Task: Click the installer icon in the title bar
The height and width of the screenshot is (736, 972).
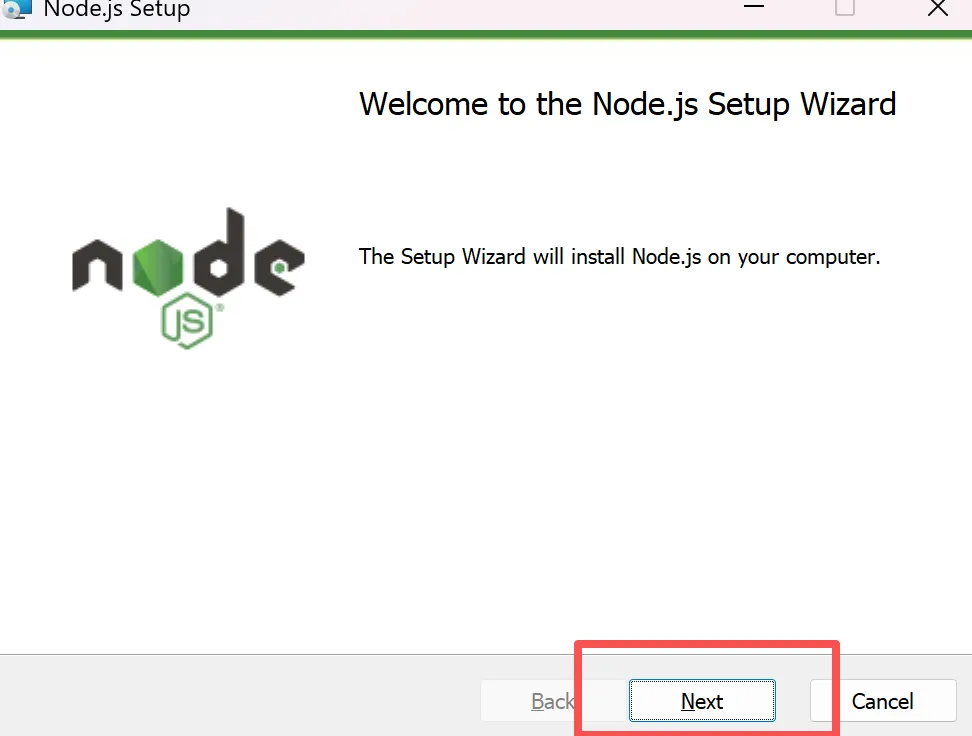Action: point(16,8)
